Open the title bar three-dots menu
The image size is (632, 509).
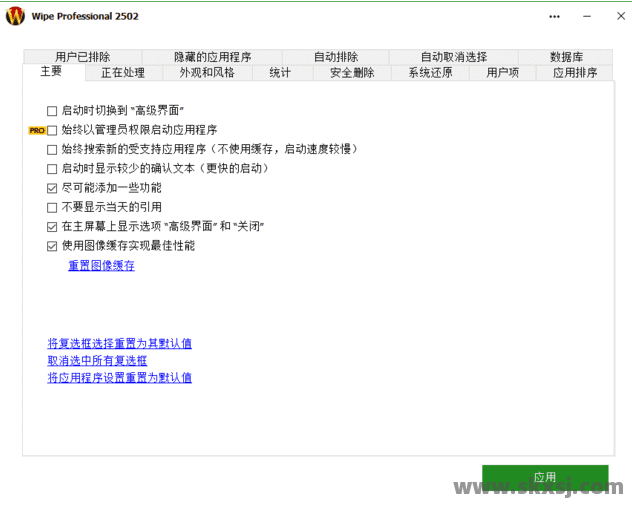(555, 16)
